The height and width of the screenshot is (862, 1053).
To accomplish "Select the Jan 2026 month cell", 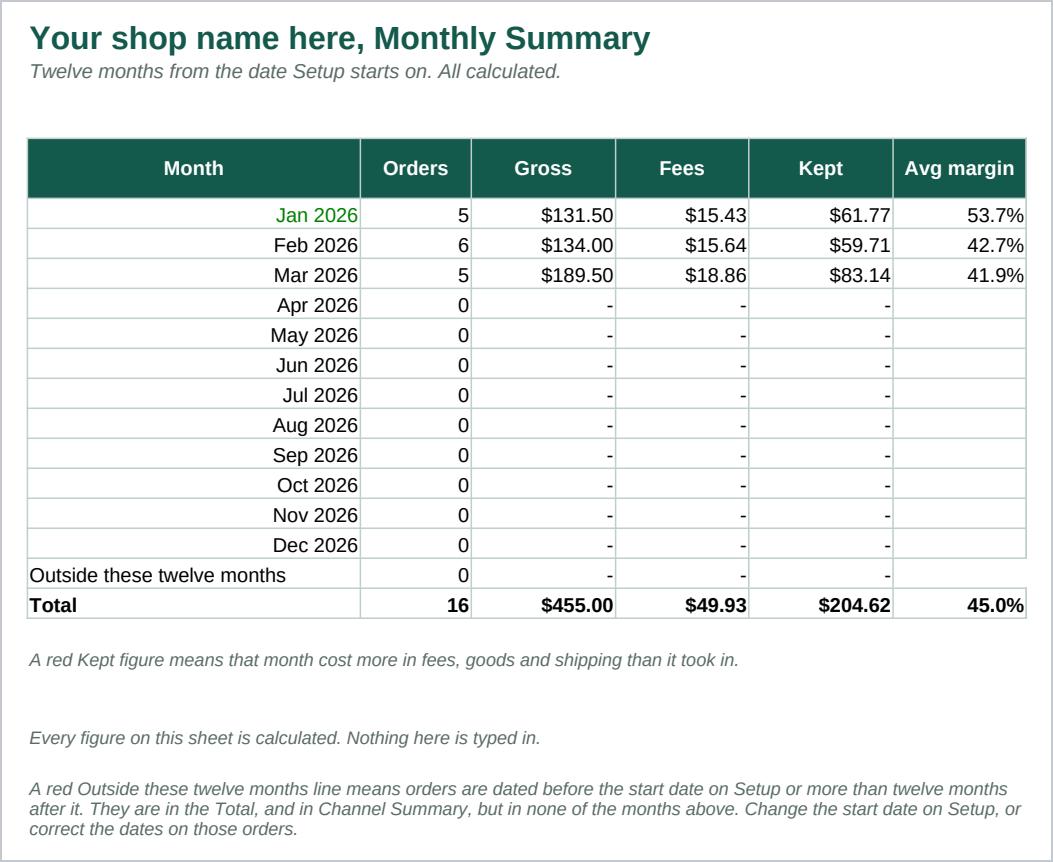I will pyautogui.click(x=194, y=215).
